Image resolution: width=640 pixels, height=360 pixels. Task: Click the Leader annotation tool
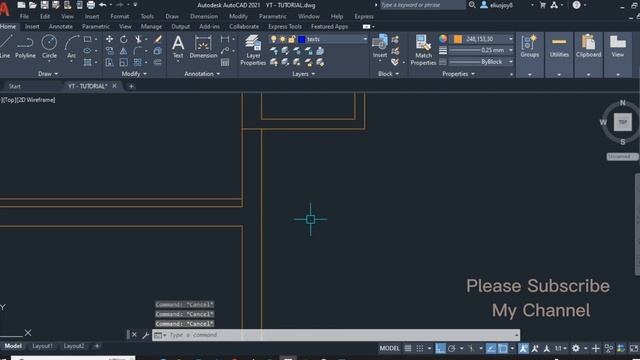225,51
